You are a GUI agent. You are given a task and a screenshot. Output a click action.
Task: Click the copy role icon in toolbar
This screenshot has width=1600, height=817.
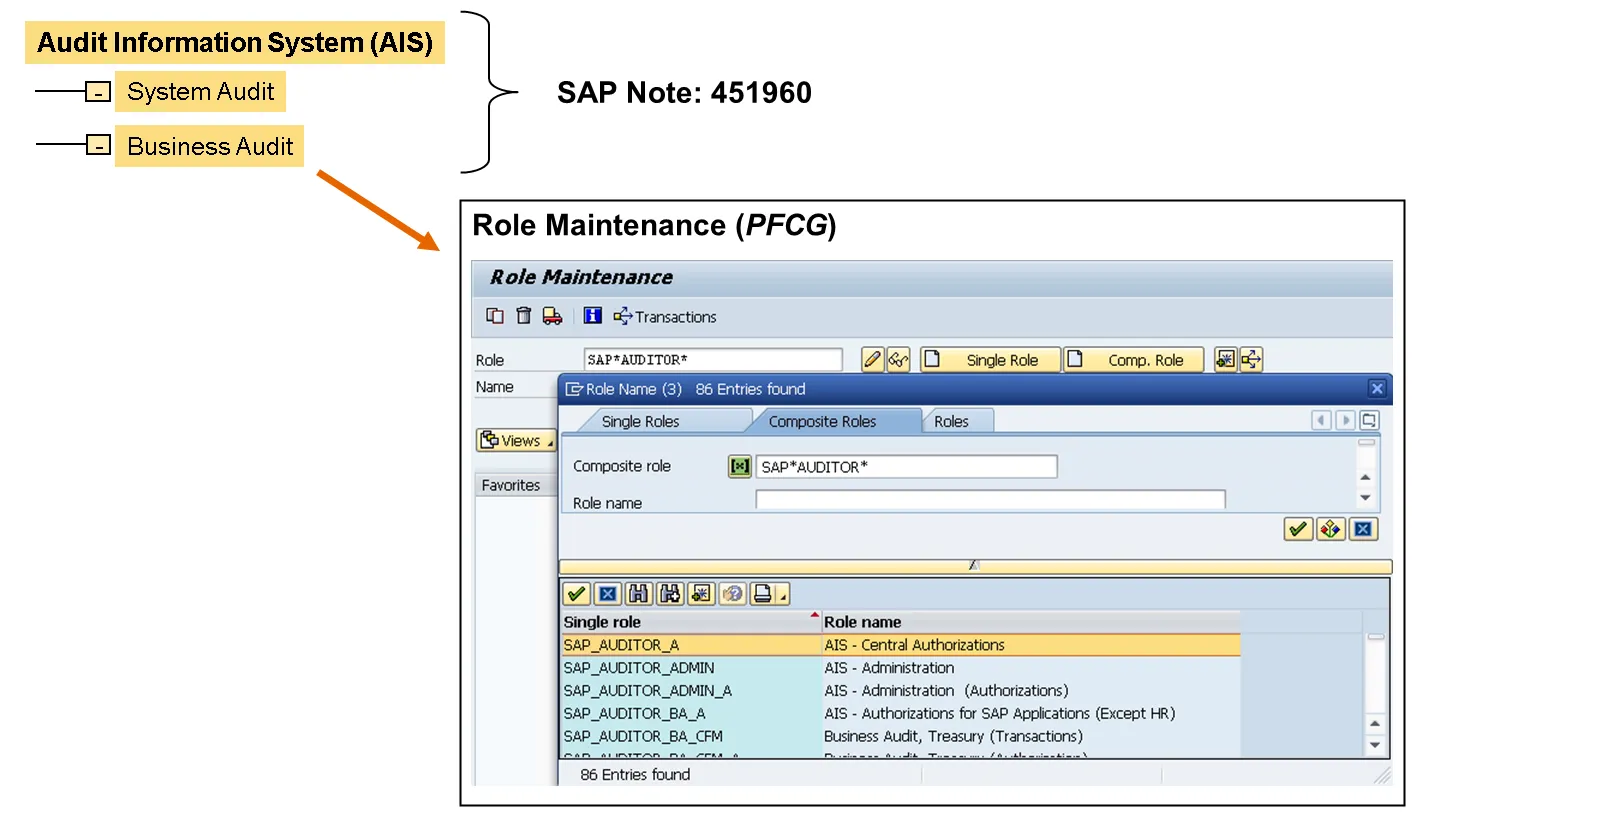click(x=495, y=316)
